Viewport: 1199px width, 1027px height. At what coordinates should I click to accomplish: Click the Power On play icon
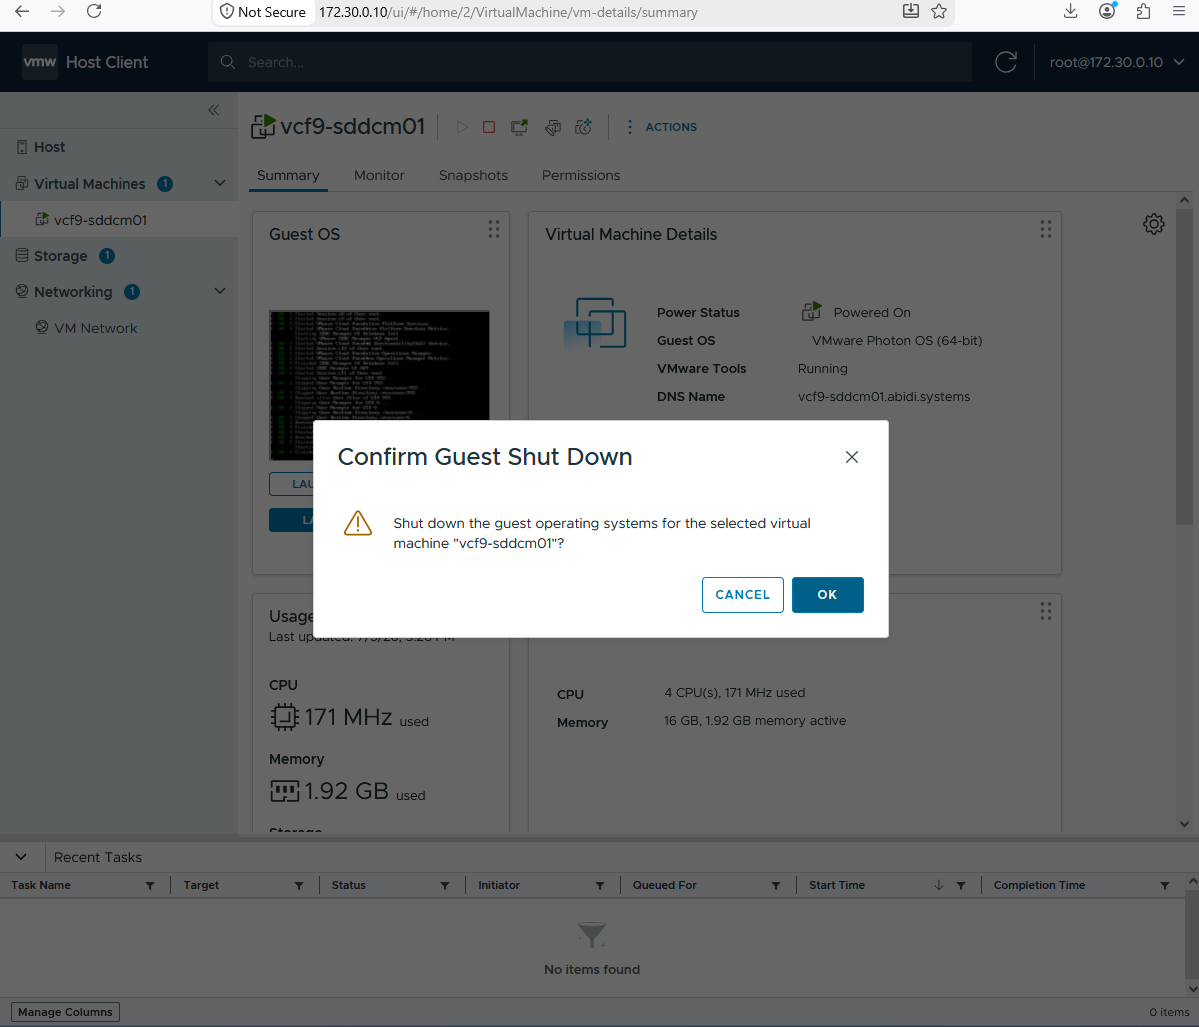click(462, 127)
